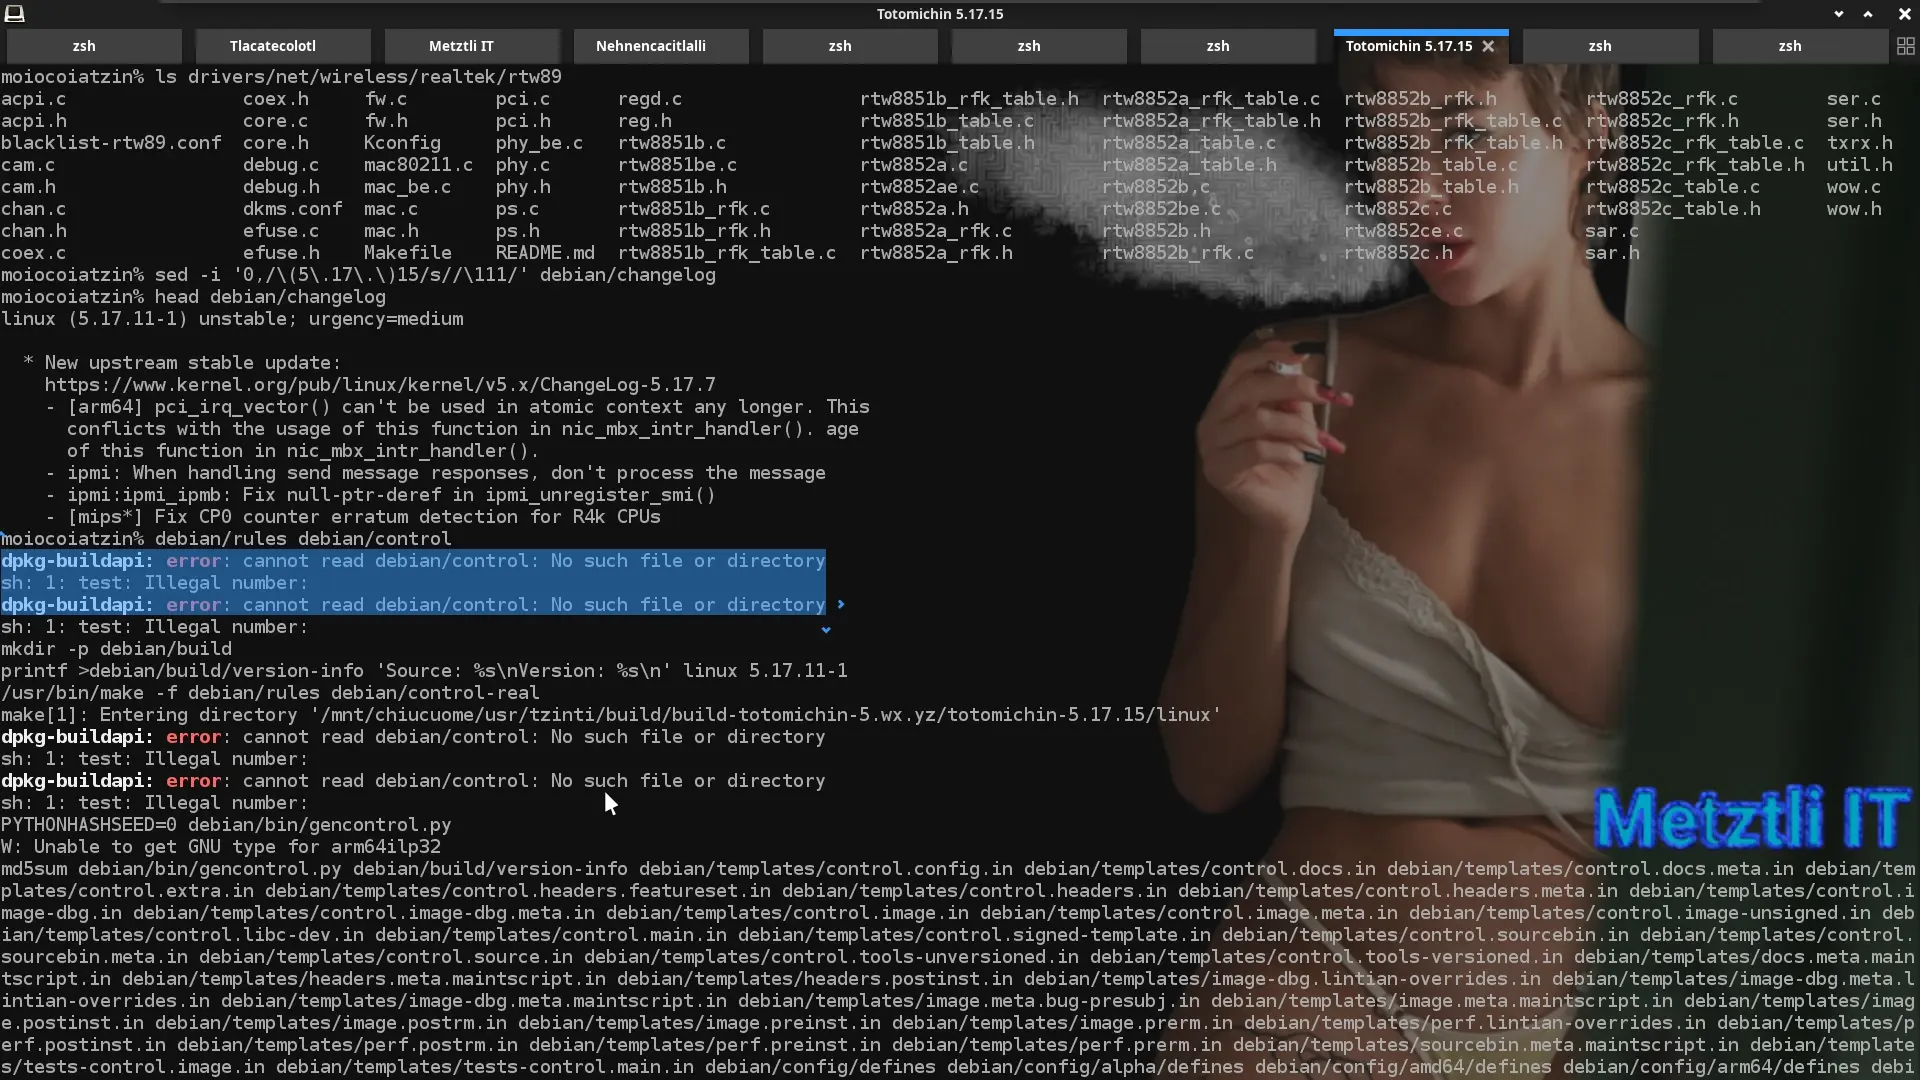Click the blue down chevron below selection
This screenshot has height=1080, width=1920.
pos(826,630)
